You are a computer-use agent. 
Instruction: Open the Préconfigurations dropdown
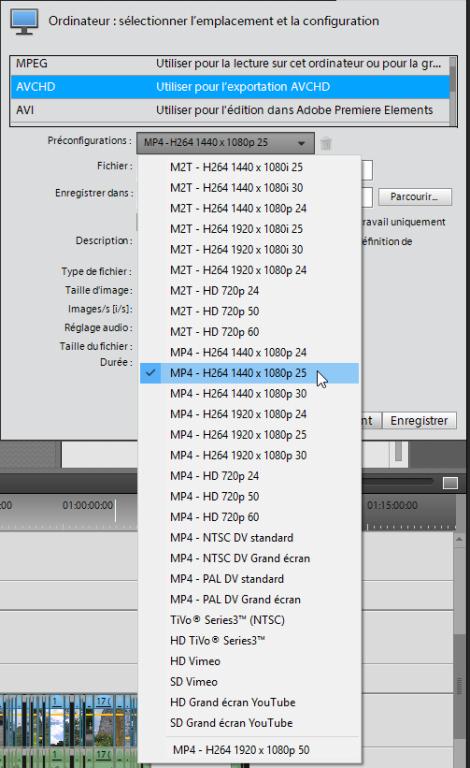pos(225,143)
